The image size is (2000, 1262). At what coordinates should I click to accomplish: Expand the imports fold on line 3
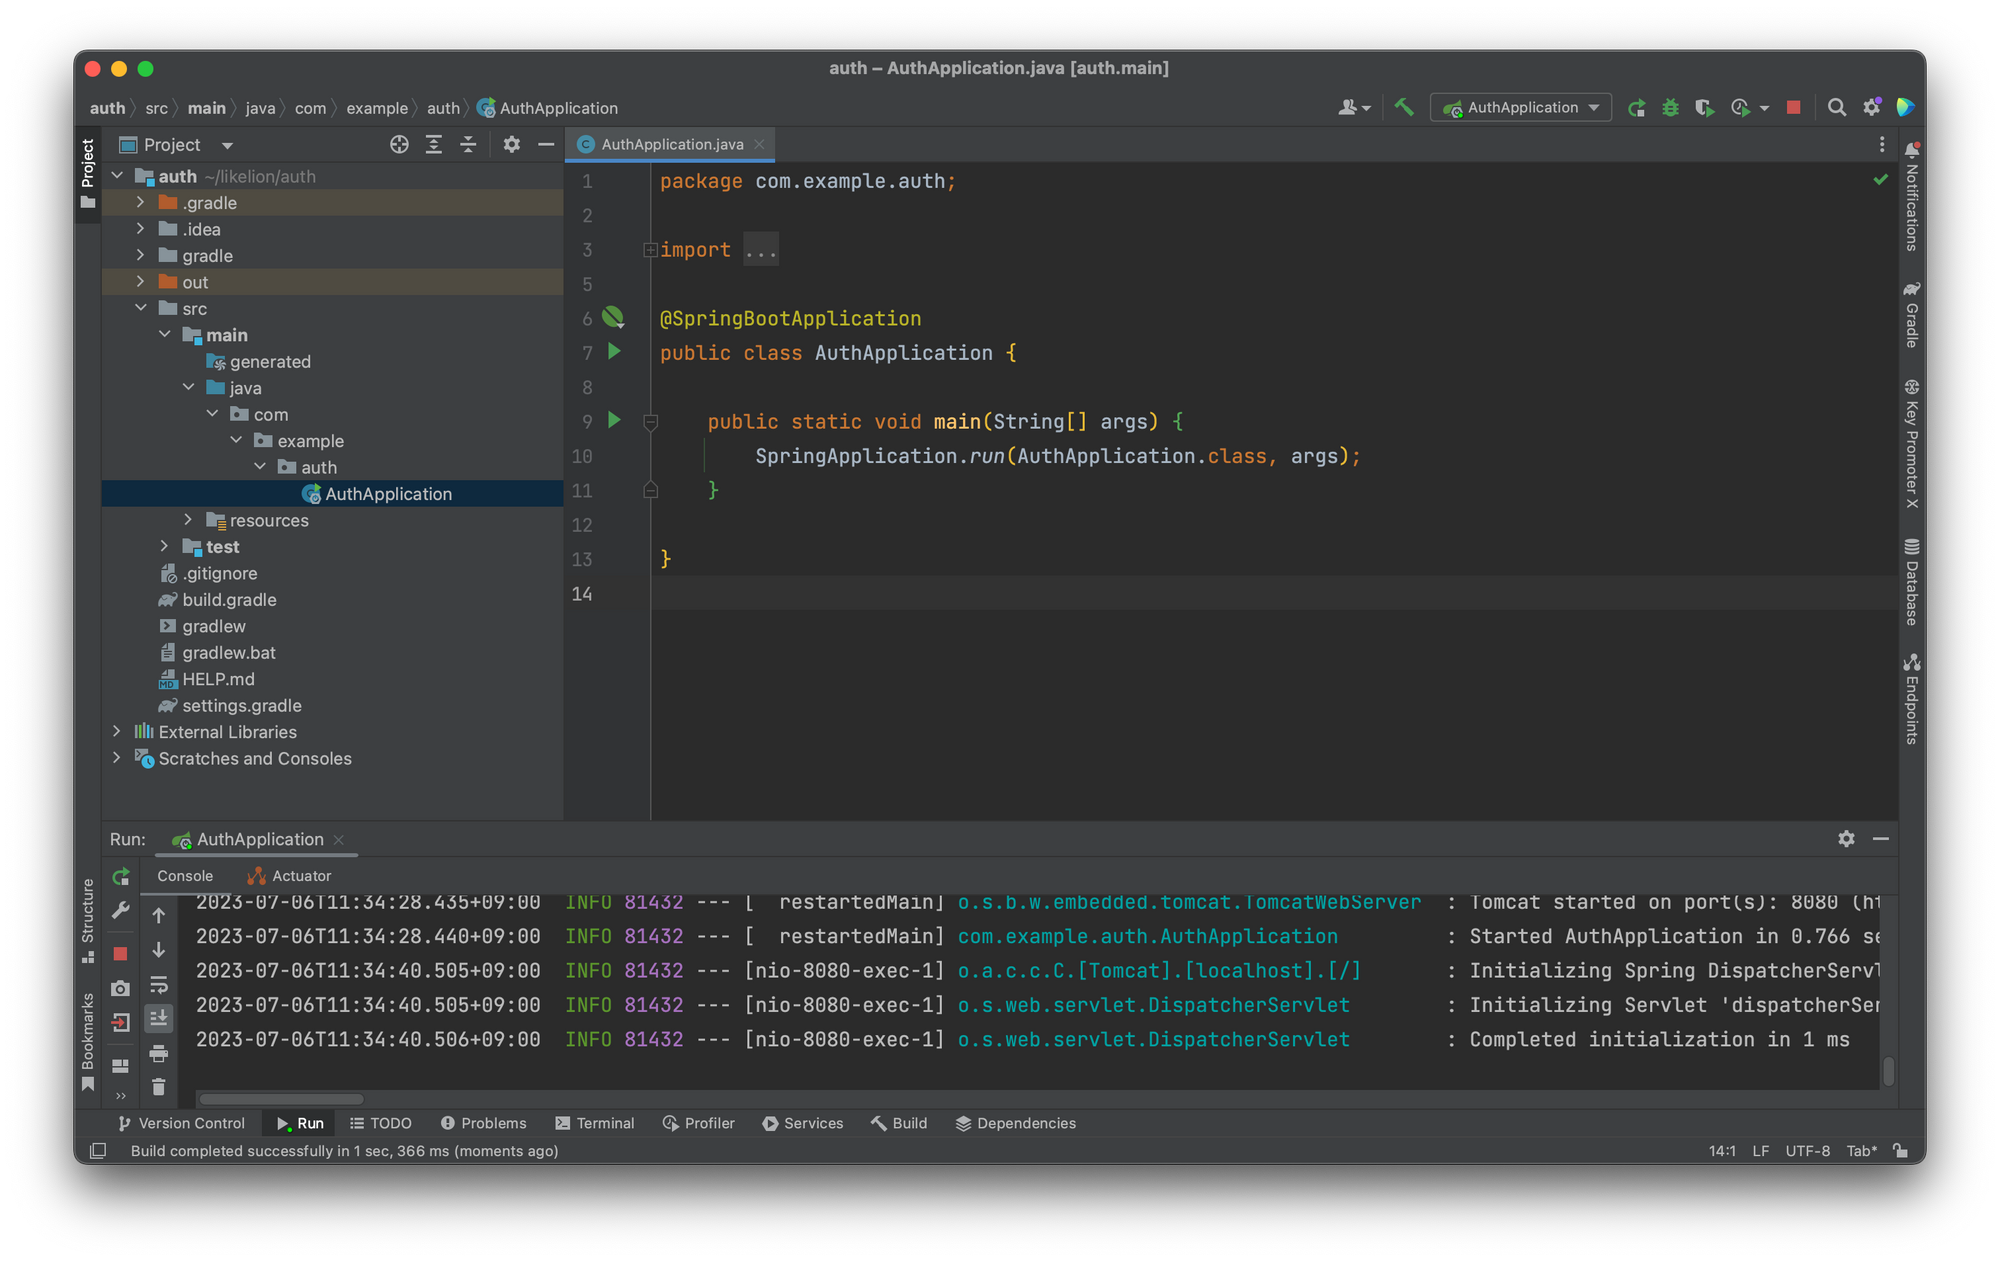click(x=650, y=250)
